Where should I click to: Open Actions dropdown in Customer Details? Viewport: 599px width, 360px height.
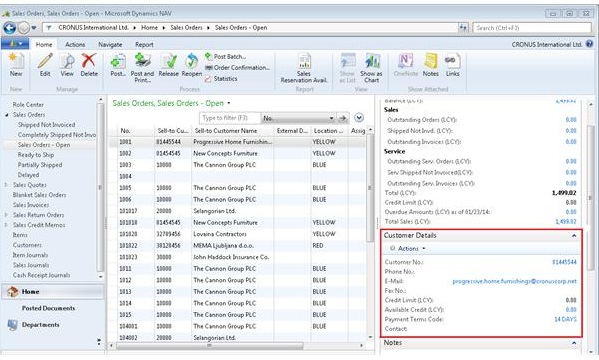(408, 249)
